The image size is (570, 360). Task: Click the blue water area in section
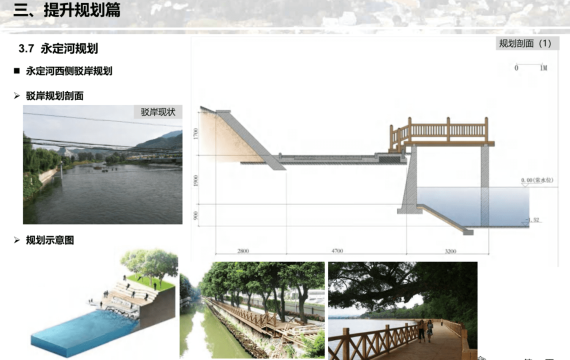pyautogui.click(x=473, y=207)
